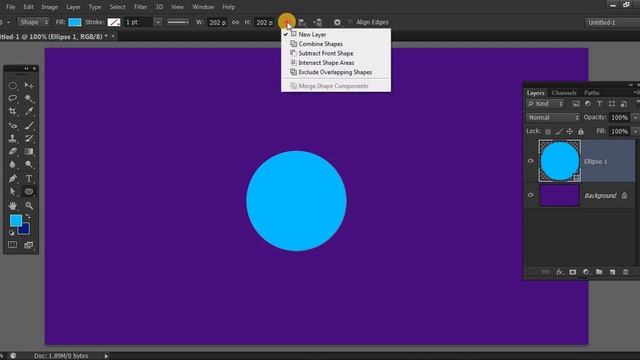Select the Pen tool

point(13,178)
